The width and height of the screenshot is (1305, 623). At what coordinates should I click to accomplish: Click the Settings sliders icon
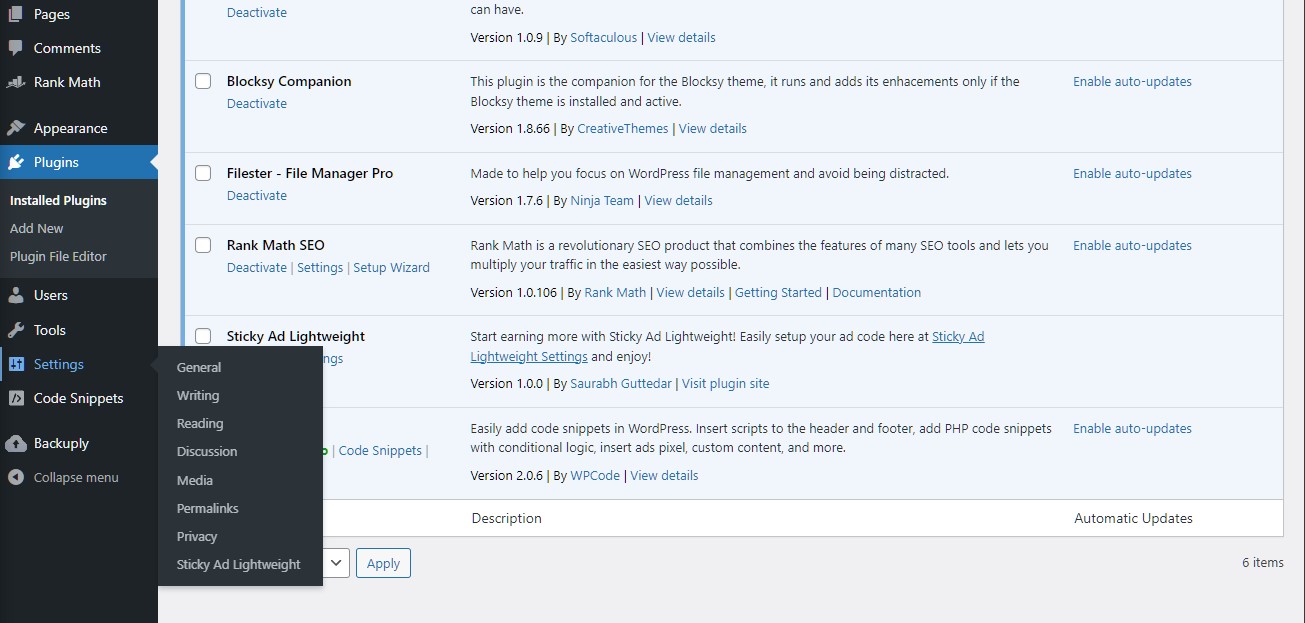[16, 364]
